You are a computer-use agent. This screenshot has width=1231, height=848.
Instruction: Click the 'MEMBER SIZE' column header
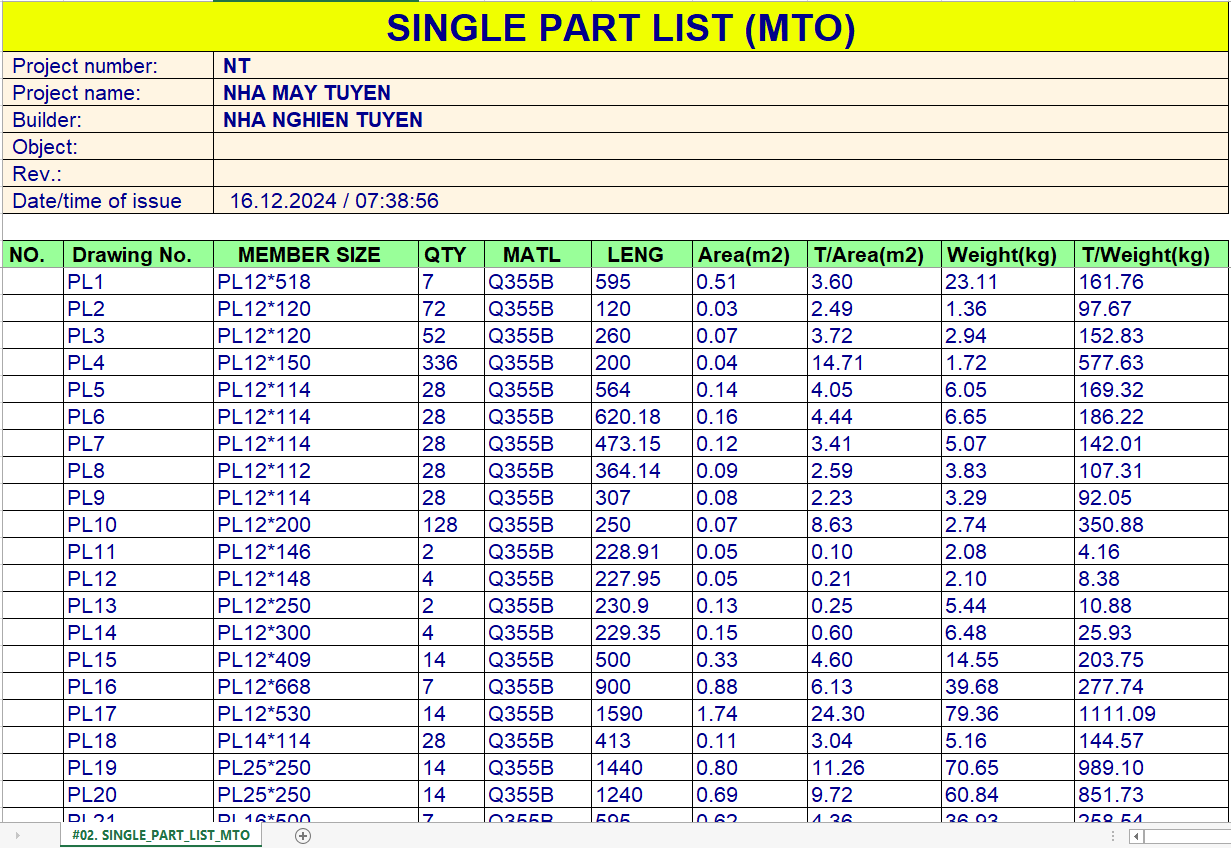[316, 255]
